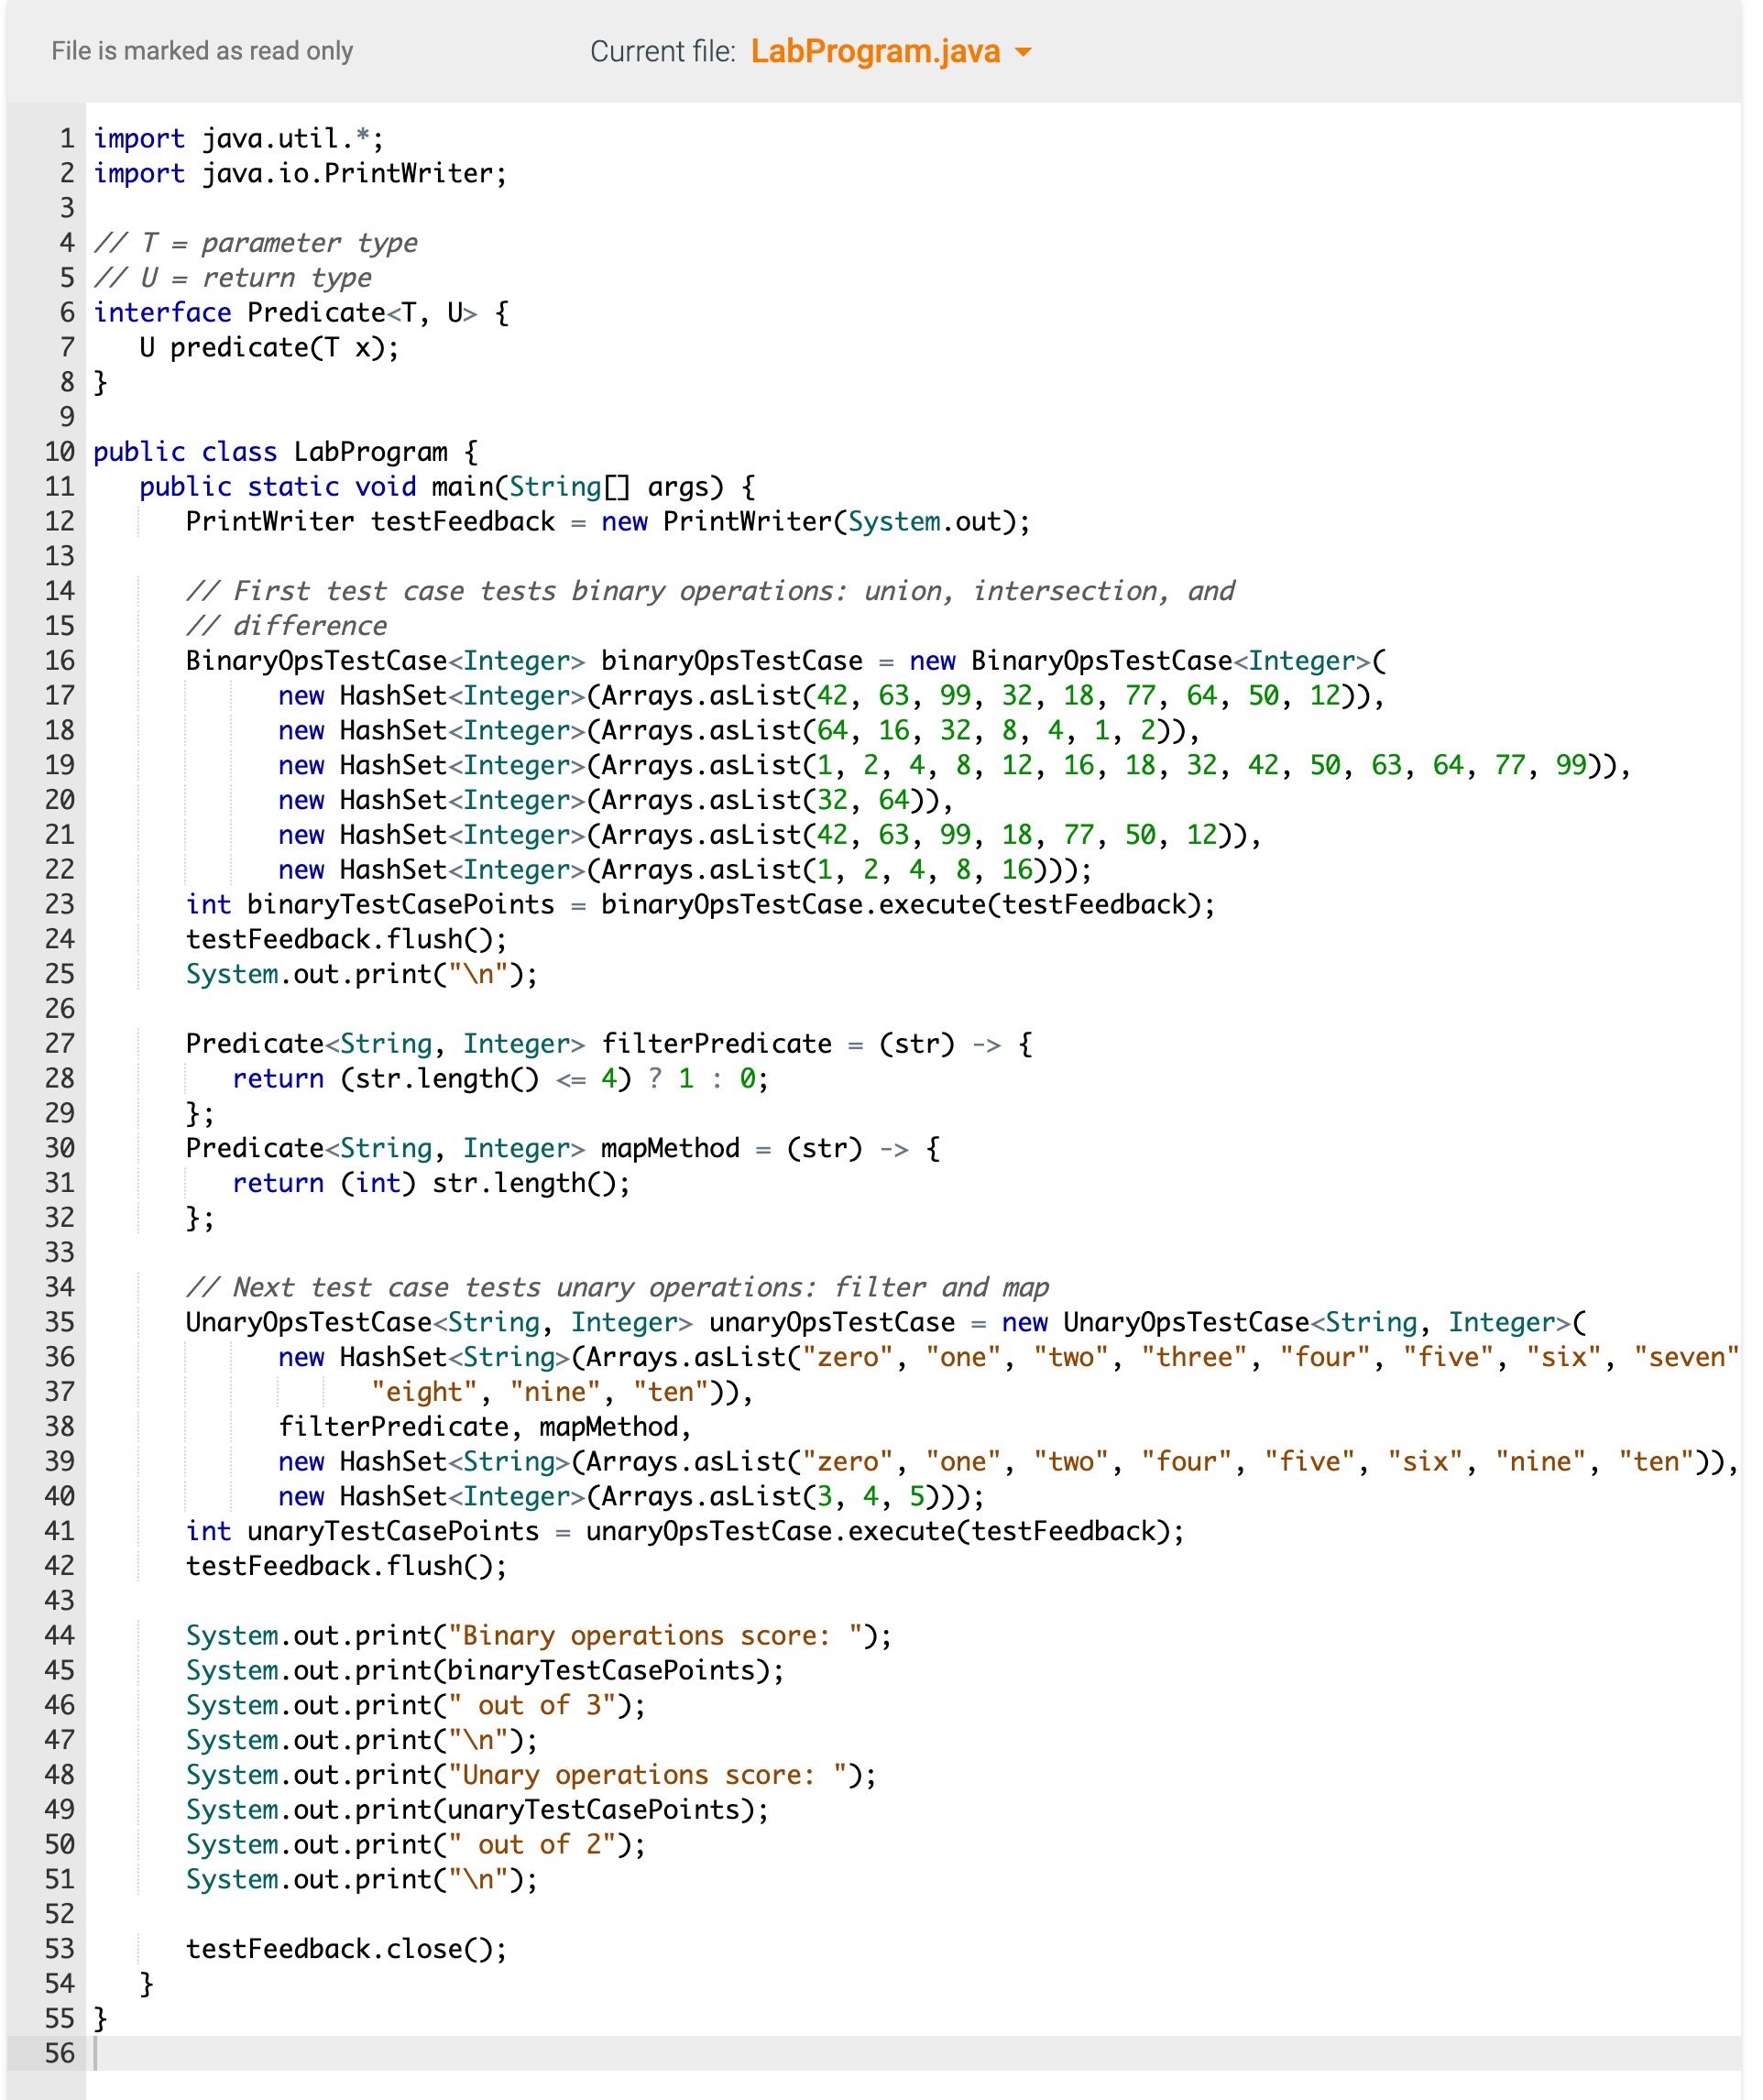The width and height of the screenshot is (1763, 2100).
Task: Click line number 1 in gutter
Action: tap(66, 138)
